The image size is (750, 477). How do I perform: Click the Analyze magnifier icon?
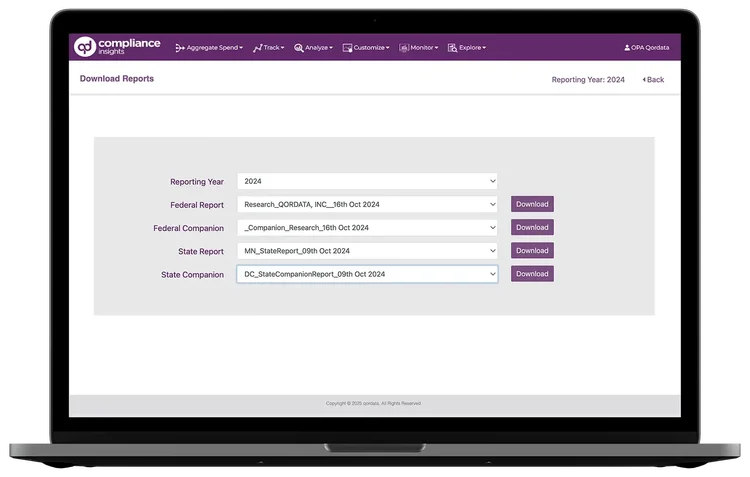299,48
